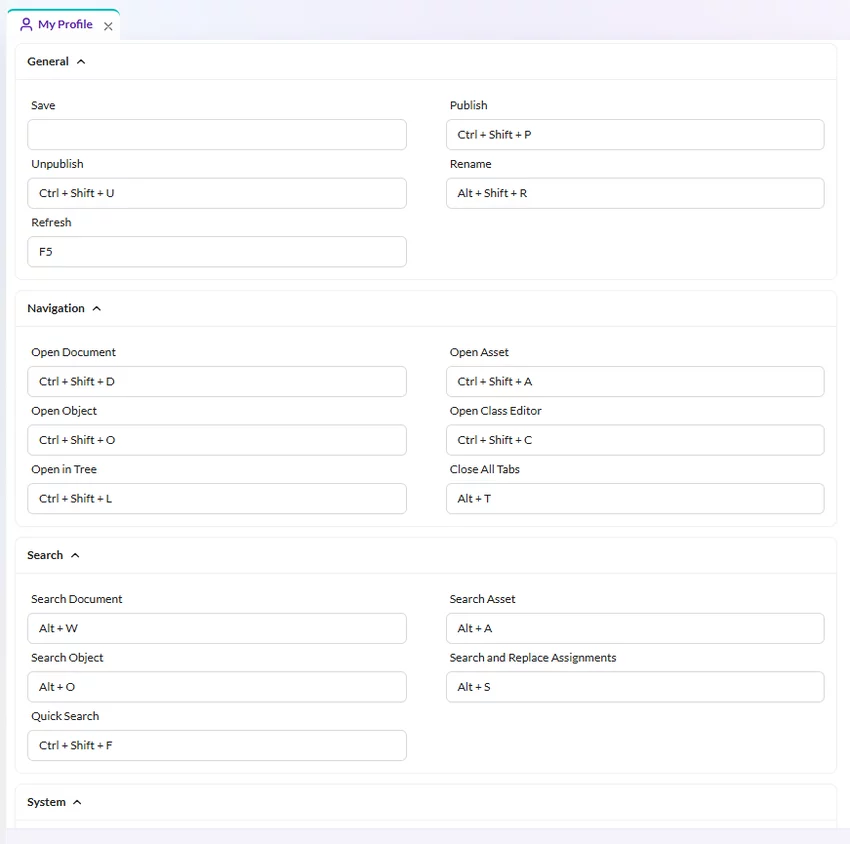The height and width of the screenshot is (844, 850).
Task: Edit the Open in Tree shortcut field
Action: [217, 499]
